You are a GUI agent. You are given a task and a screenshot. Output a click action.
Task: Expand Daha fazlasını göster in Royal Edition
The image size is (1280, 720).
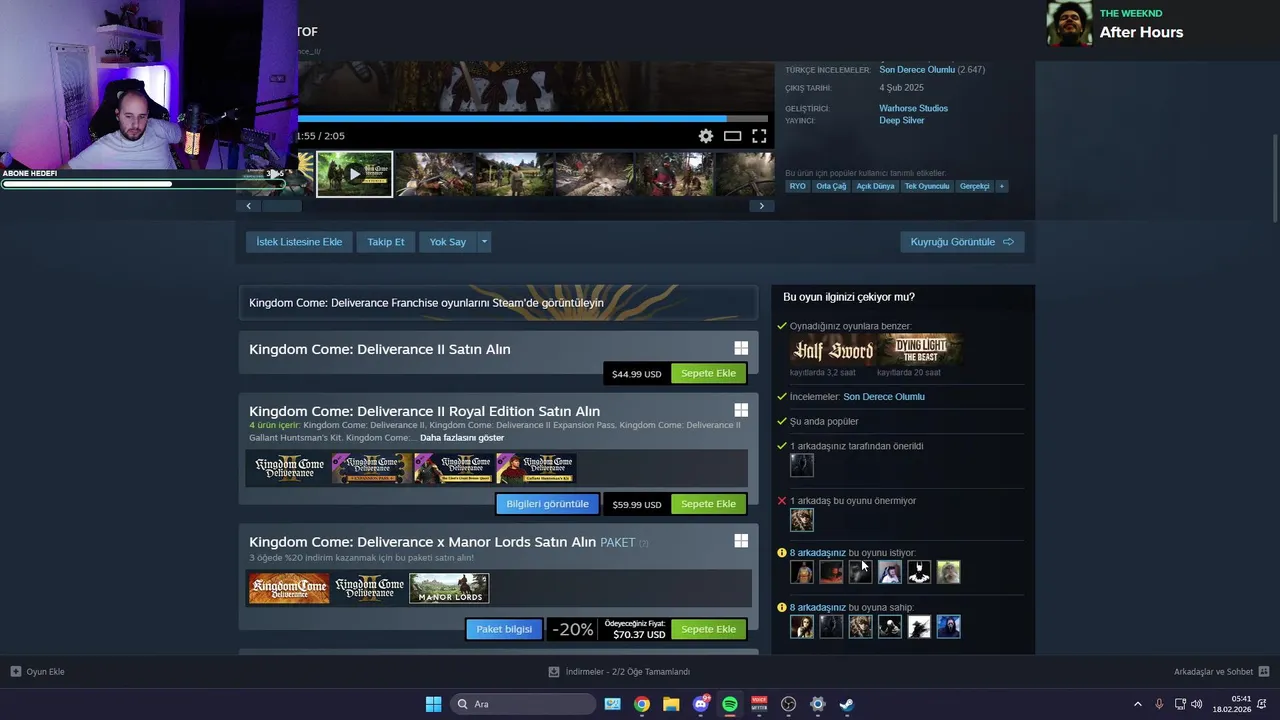[462, 438]
